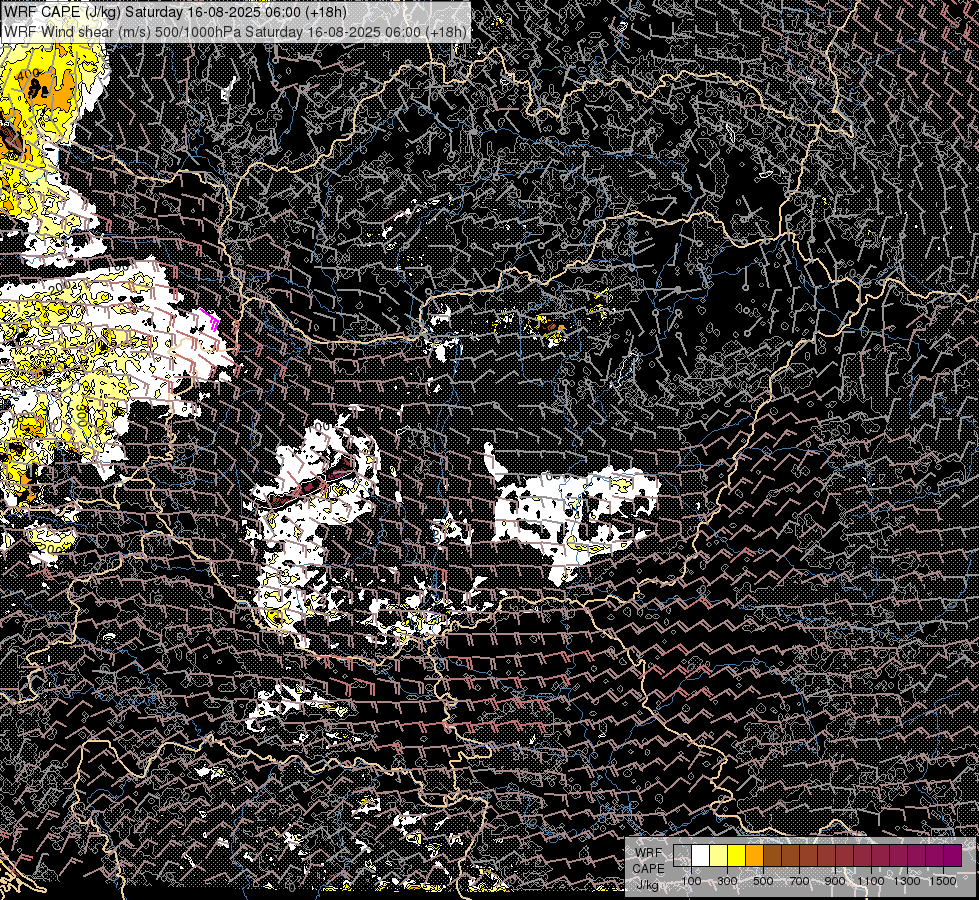Image resolution: width=979 pixels, height=900 pixels.
Task: Select the final purple legend swatch
Action: pyautogui.click(x=953, y=856)
